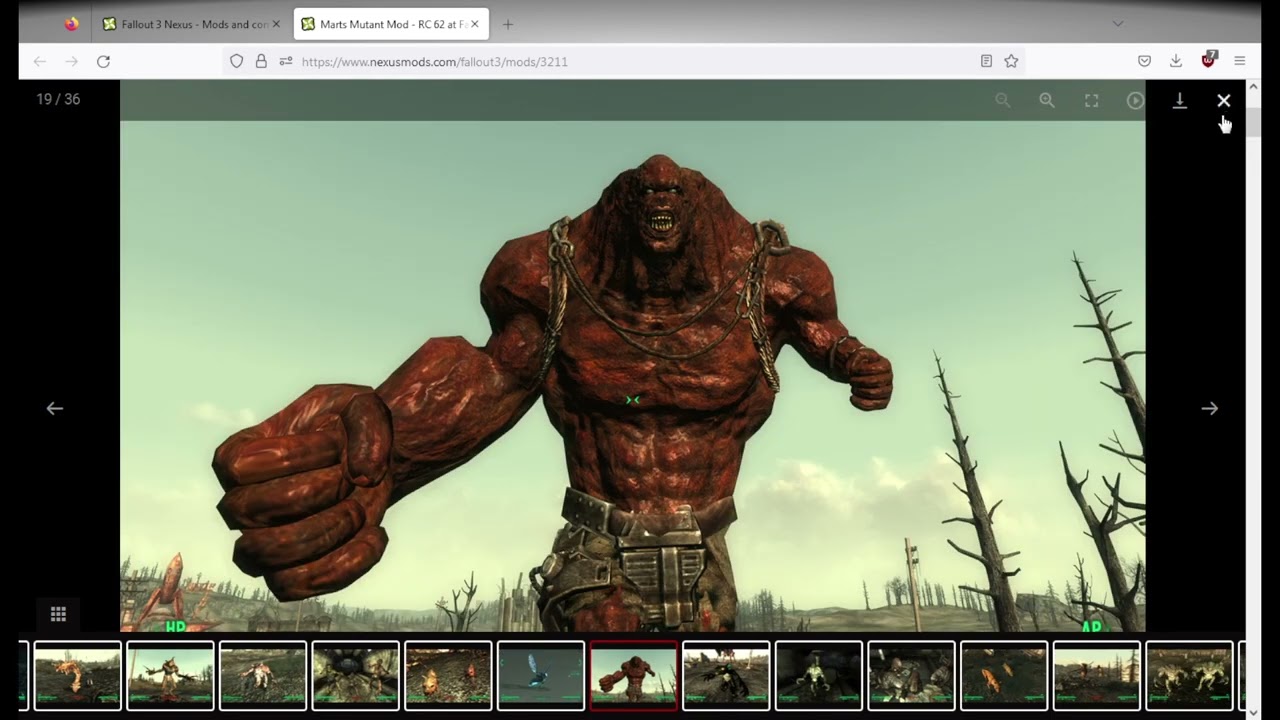Go forward in browser history
This screenshot has width=1280, height=720.
click(71, 61)
